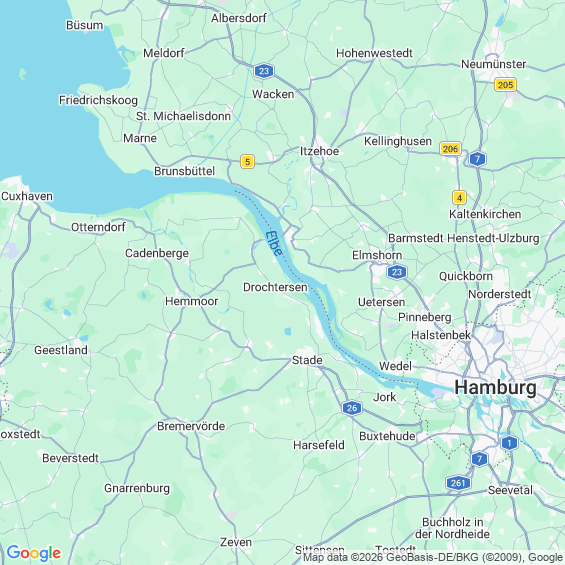Image resolution: width=565 pixels, height=565 pixels.
Task: Click the A1 highway shield south of Hamburg
Action: [x=509, y=443]
